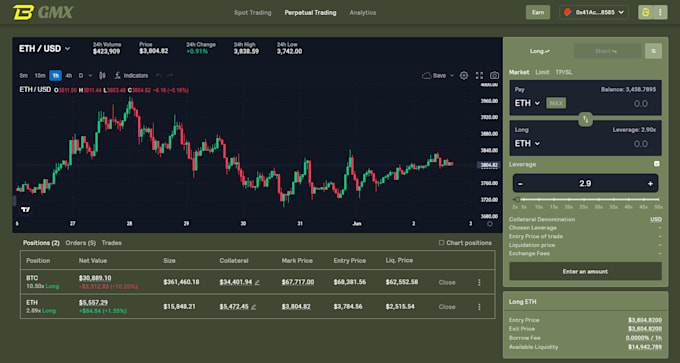The height and width of the screenshot is (363, 680).
Task: Show the Trades tab
Action: (x=112, y=243)
